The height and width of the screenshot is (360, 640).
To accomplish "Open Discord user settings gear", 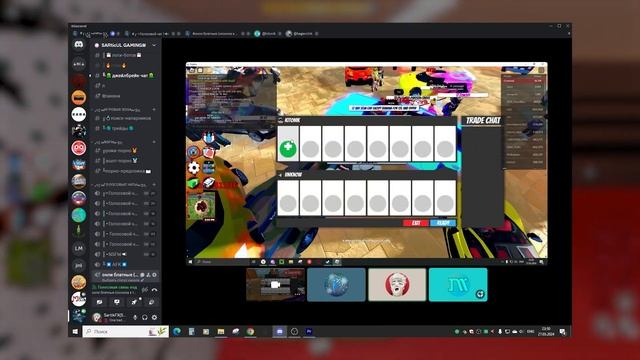I will pos(154,318).
